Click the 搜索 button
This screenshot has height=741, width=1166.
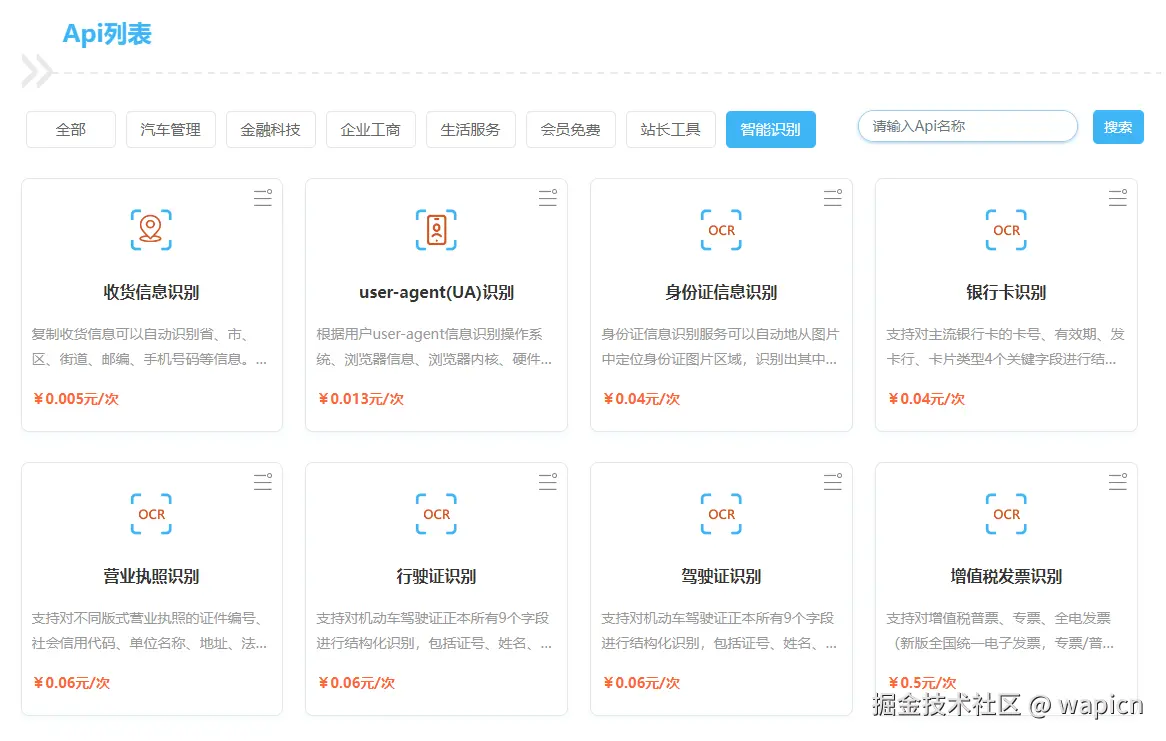1118,127
